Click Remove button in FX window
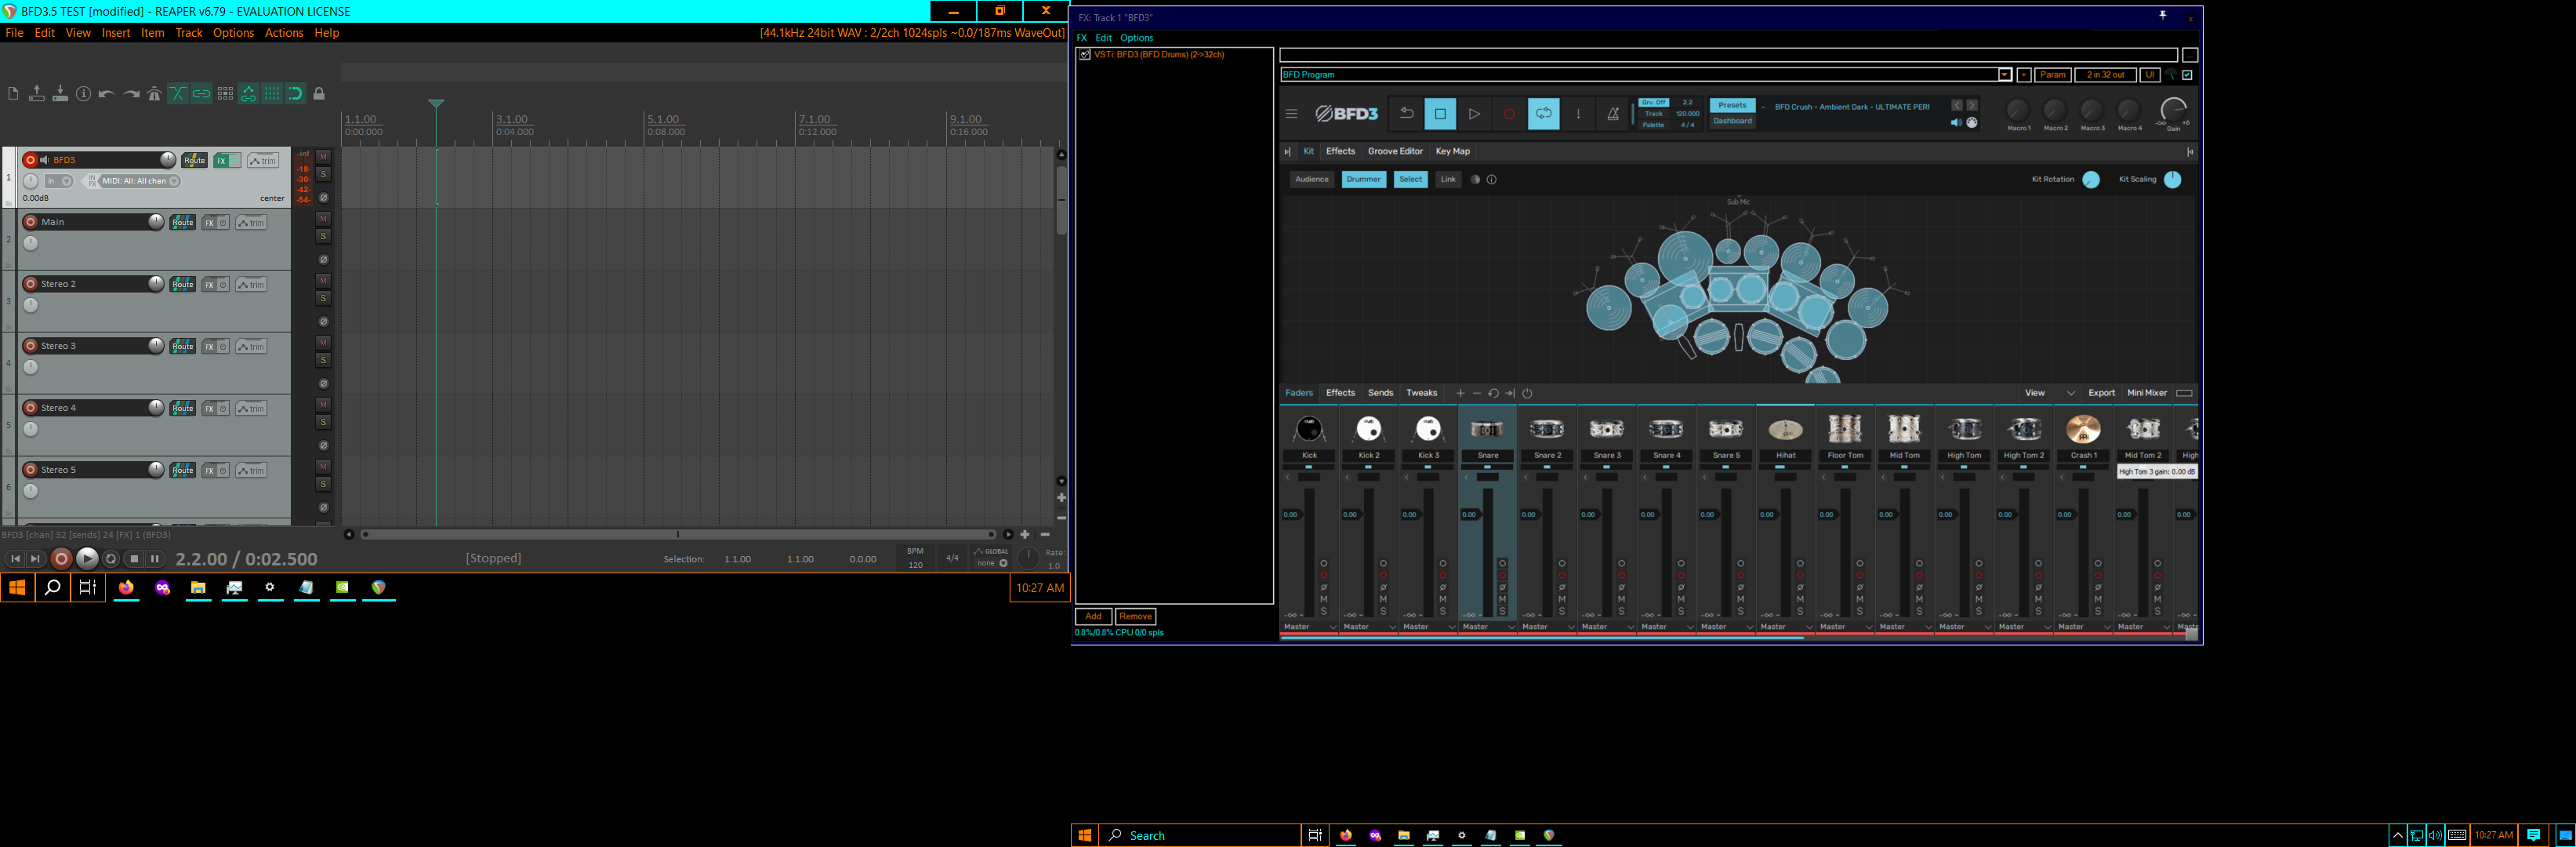2576x847 pixels. 1135,617
